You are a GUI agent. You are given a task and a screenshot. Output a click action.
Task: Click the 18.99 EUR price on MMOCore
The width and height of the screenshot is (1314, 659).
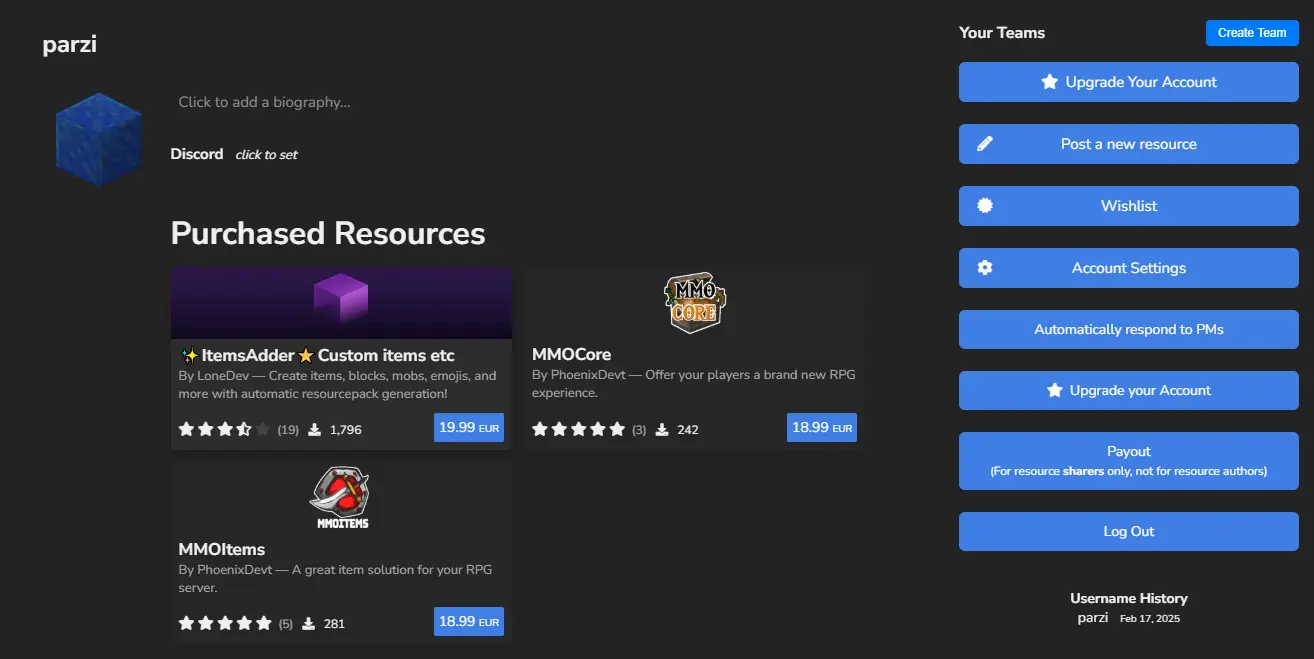click(x=822, y=427)
